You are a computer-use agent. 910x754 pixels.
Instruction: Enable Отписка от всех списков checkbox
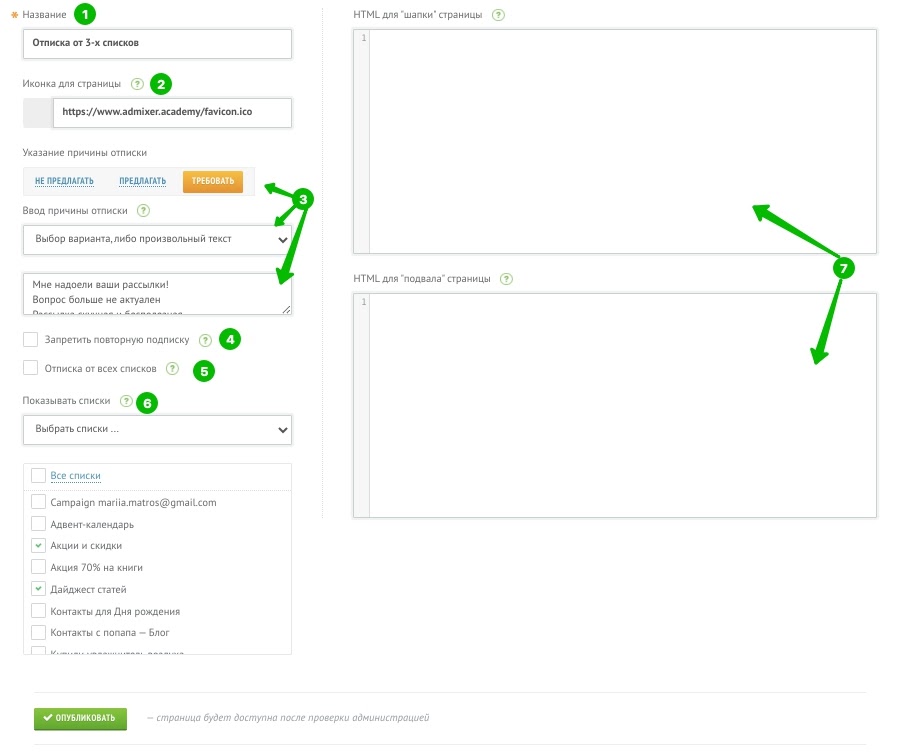pyautogui.click(x=30, y=368)
